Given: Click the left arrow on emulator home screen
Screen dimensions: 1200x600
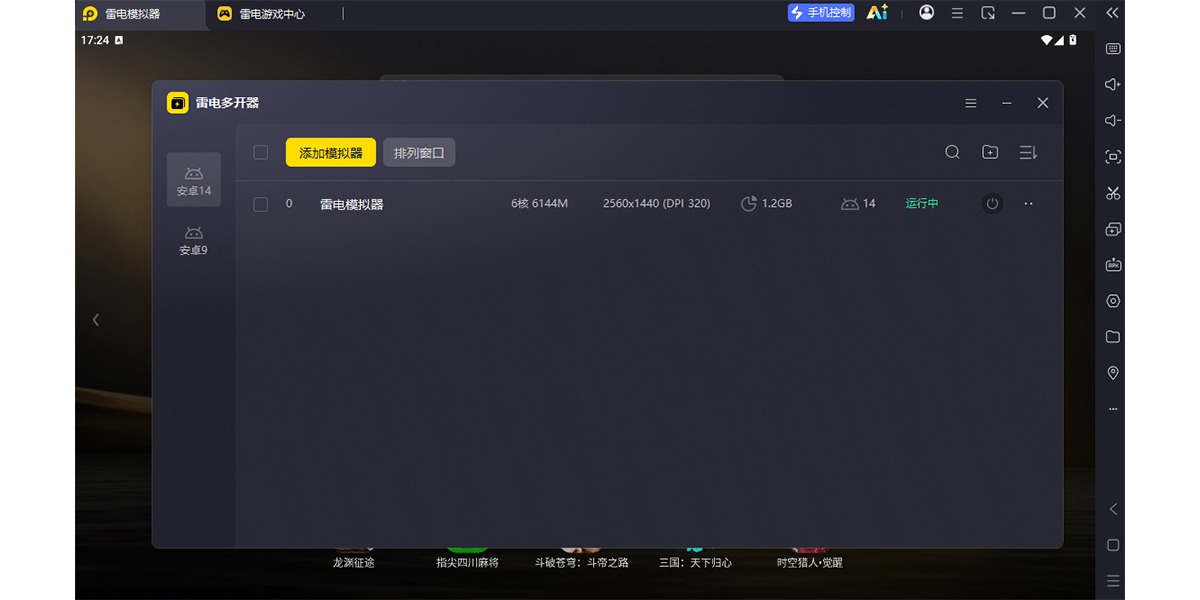Looking at the screenshot, I should coord(96,320).
